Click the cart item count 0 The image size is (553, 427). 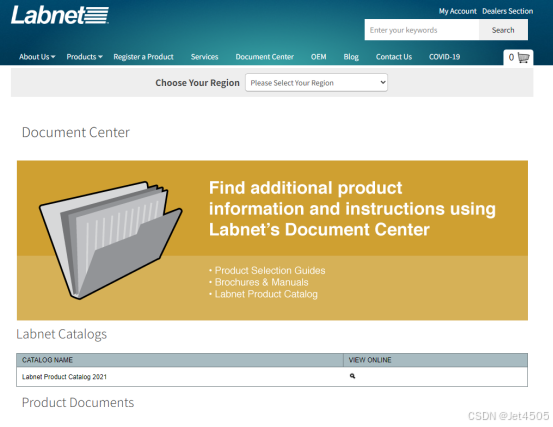click(511, 57)
